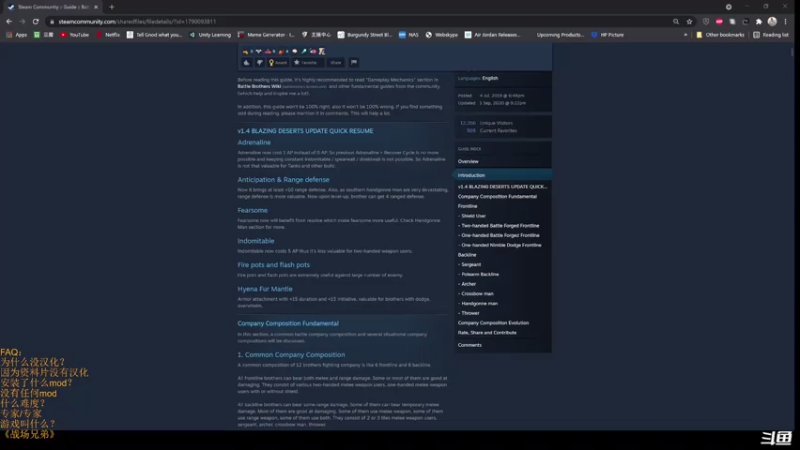Select Introduction in guide index
The height and width of the screenshot is (450, 800).
coord(503,175)
